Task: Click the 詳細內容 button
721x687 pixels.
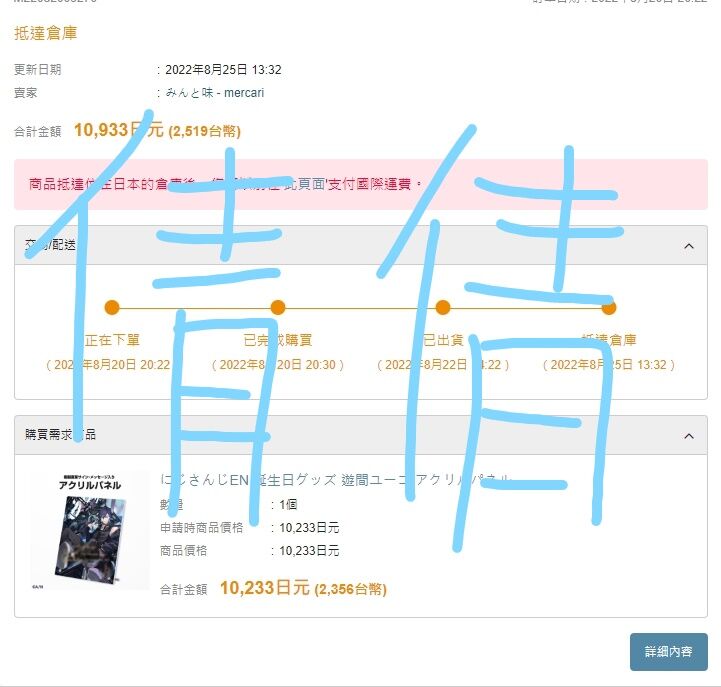Action: (669, 652)
